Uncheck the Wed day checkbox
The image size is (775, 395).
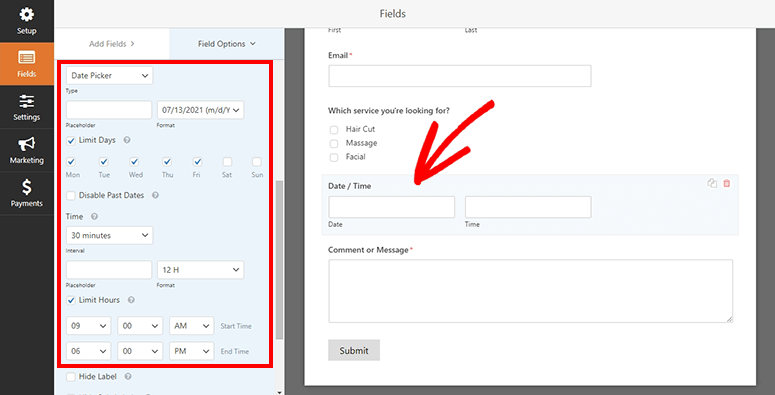click(134, 162)
